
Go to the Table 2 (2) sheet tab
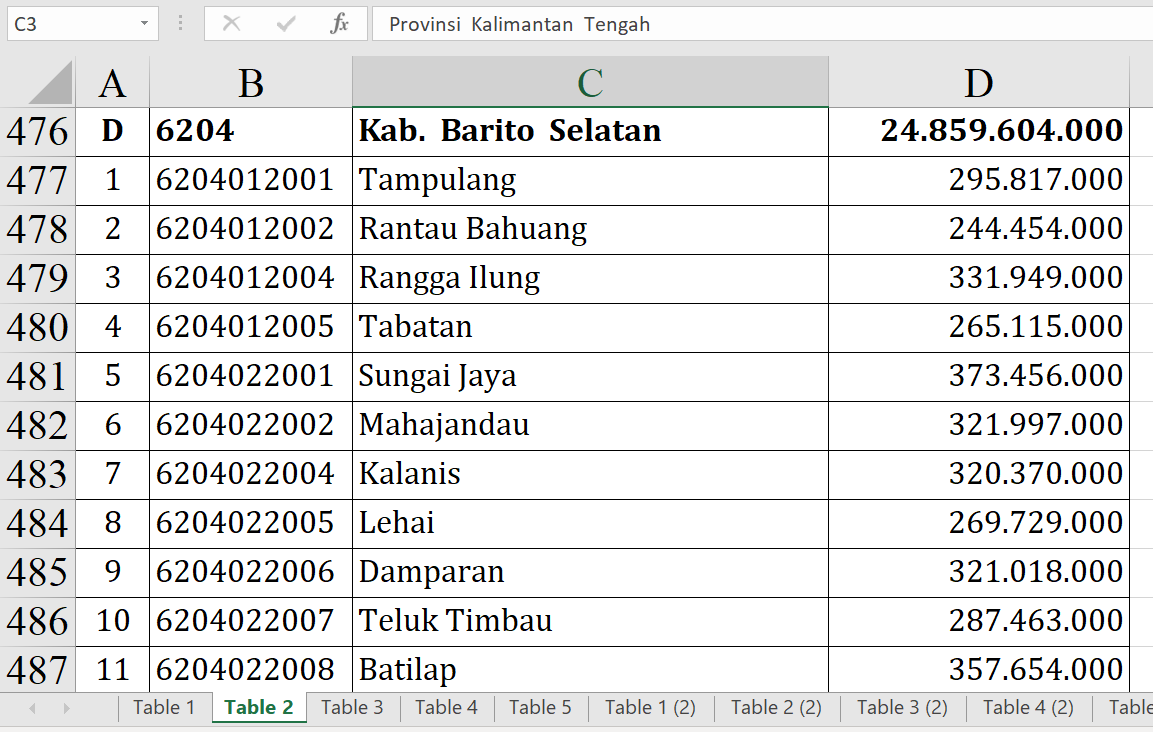(x=776, y=708)
